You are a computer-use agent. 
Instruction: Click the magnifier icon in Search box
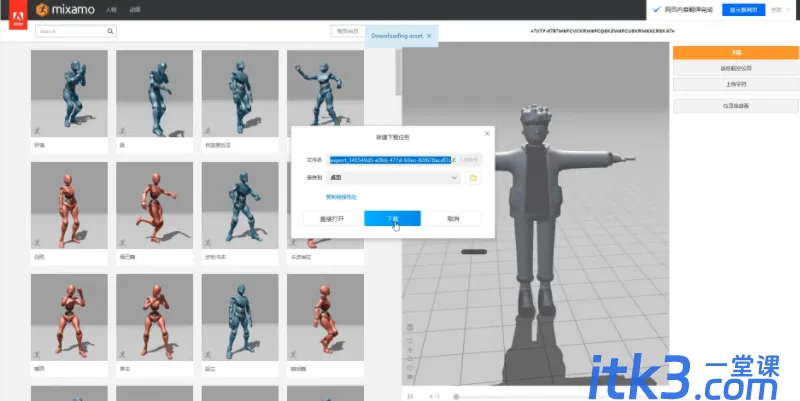click(x=110, y=31)
